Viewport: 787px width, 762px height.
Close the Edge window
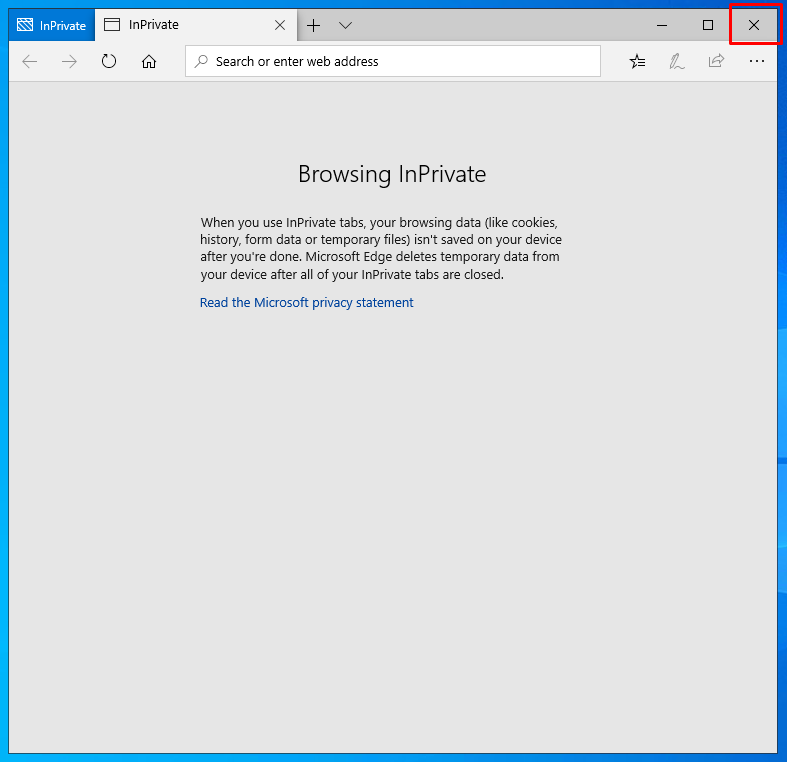[754, 25]
